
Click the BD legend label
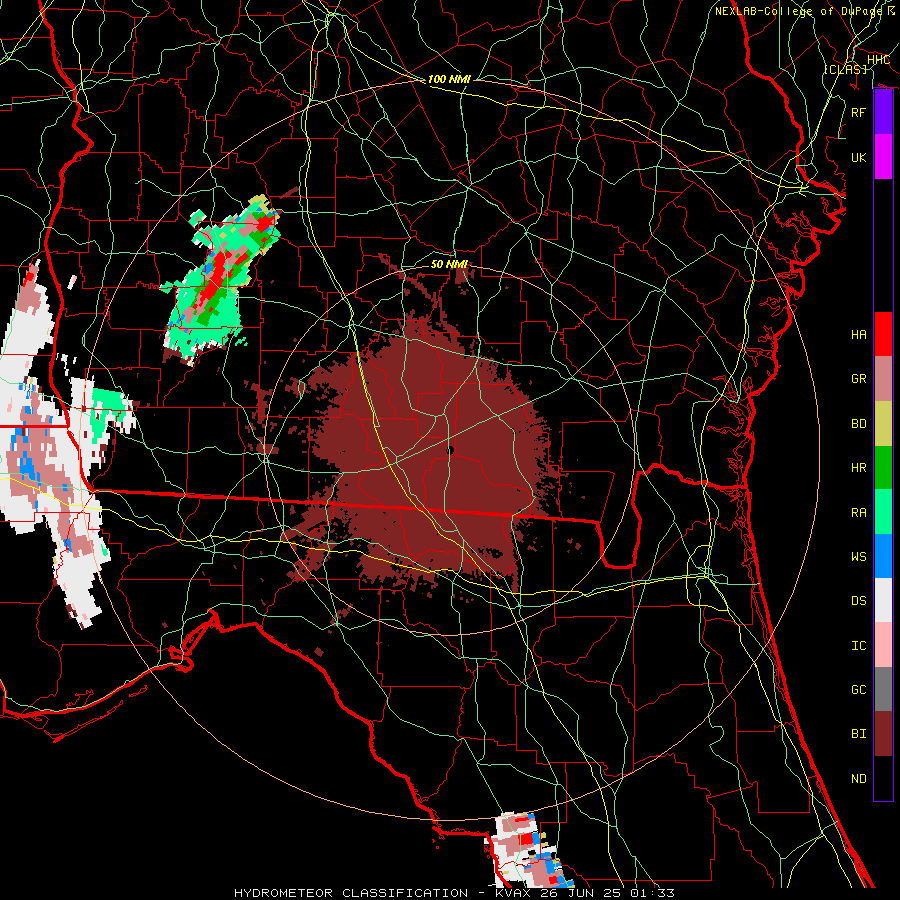[x=859, y=424]
